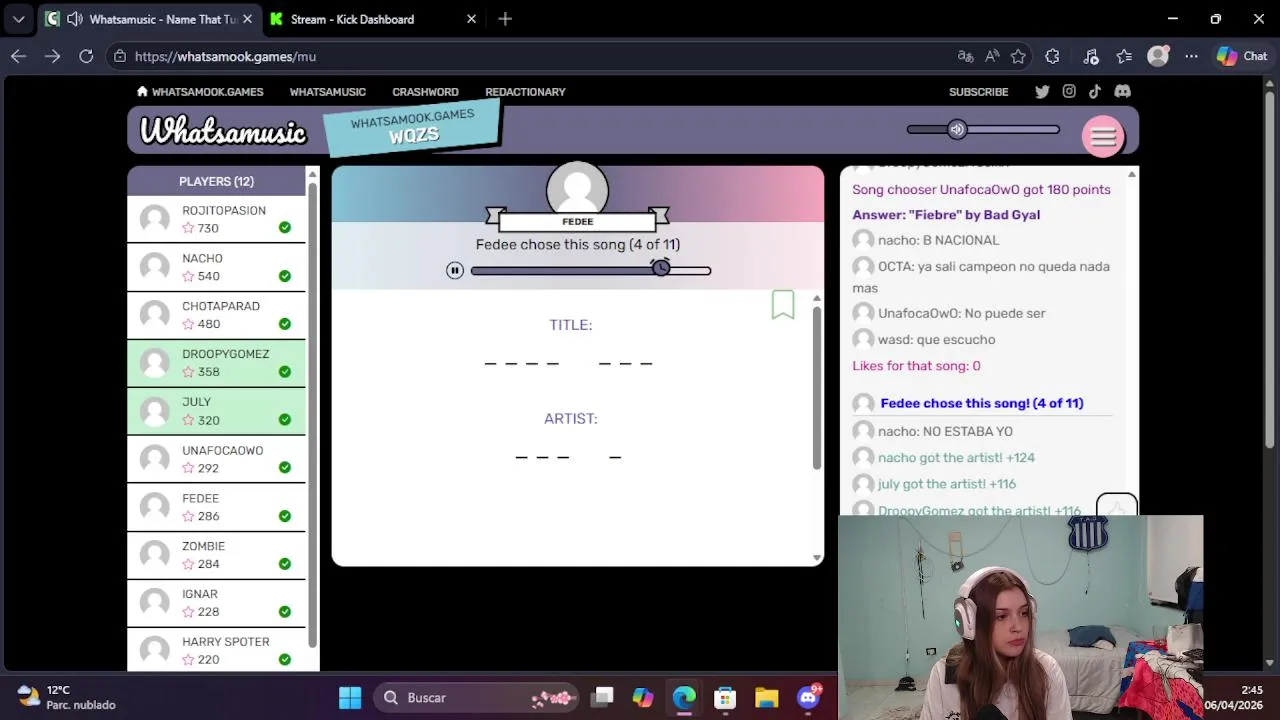Click Fedee's avatar above the song
1280x720 pixels.
(577, 188)
